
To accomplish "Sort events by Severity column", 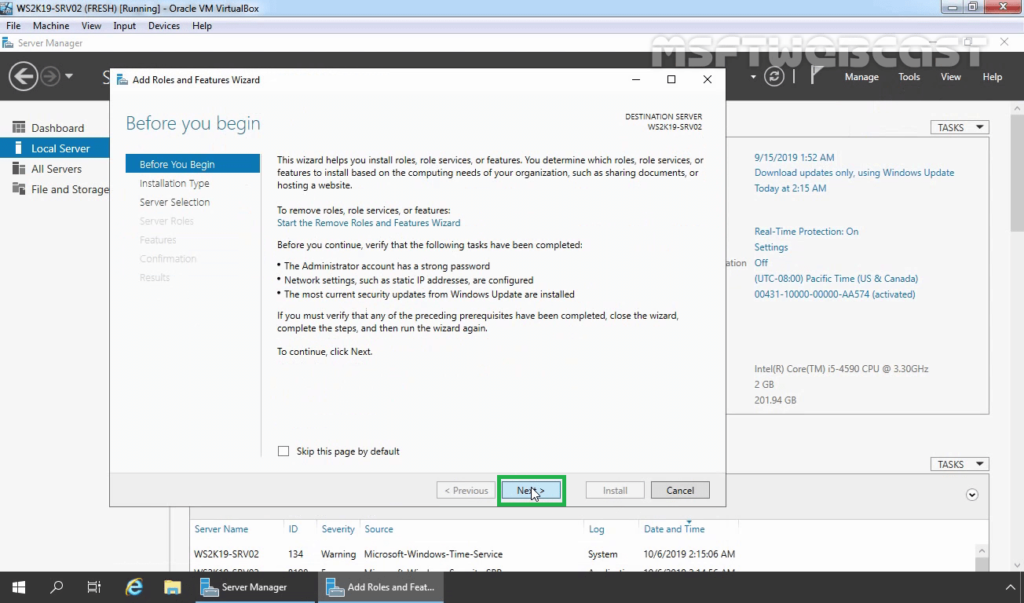I will coord(338,529).
